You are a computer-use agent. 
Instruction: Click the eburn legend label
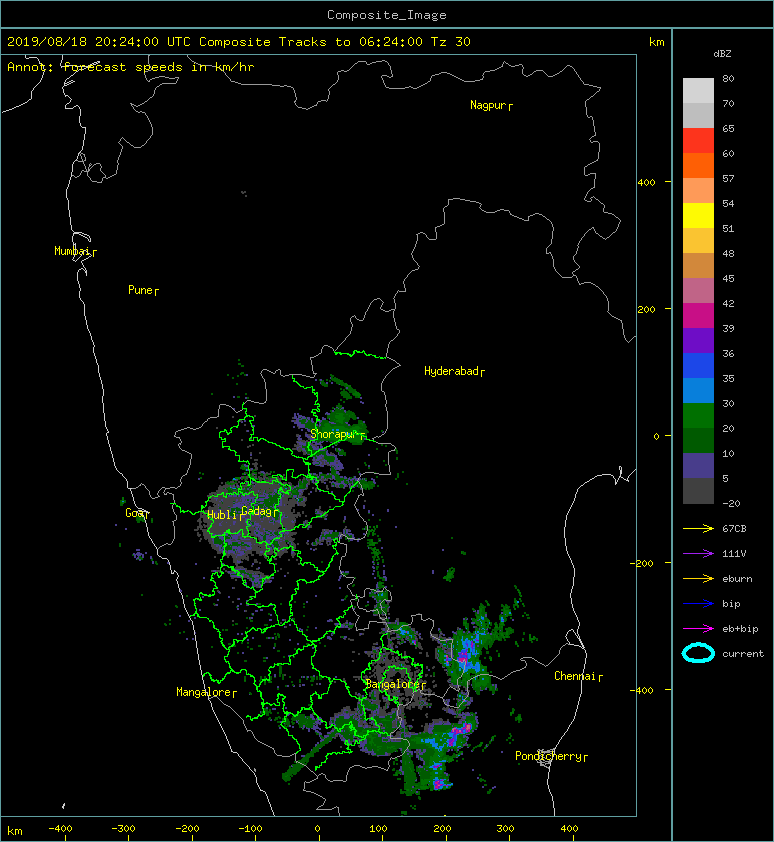tap(737, 579)
